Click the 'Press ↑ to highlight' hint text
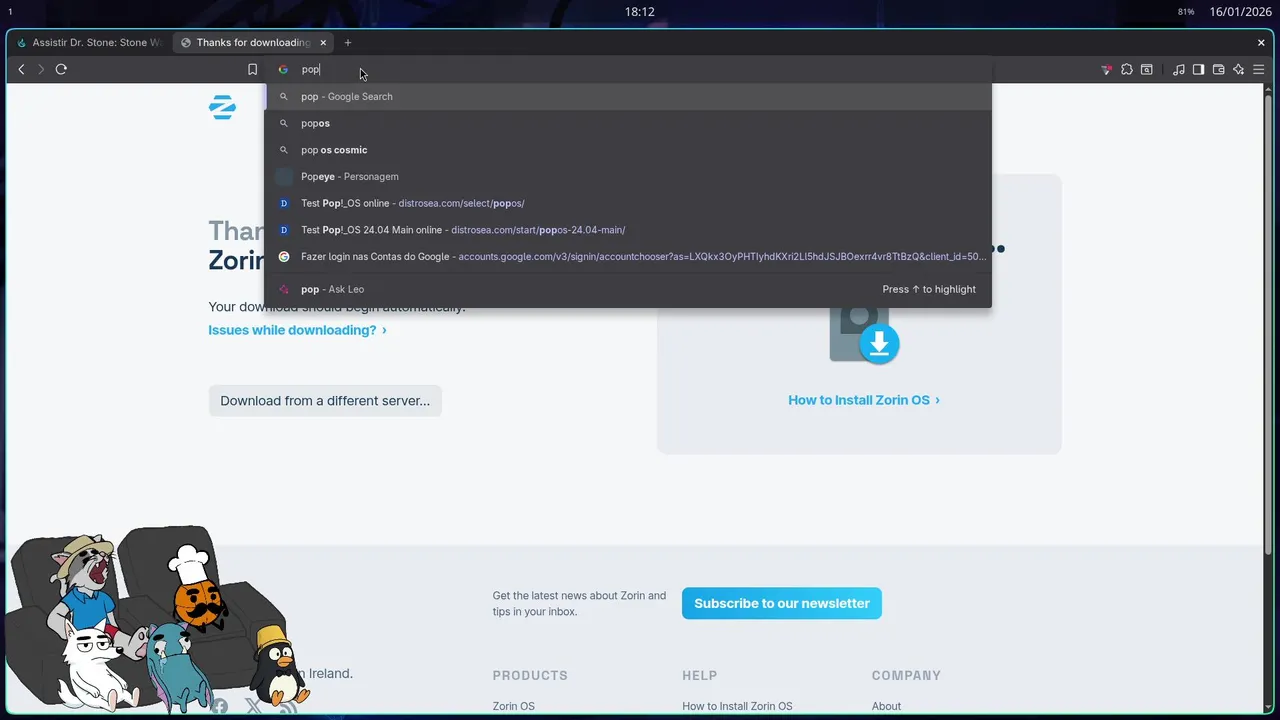The width and height of the screenshot is (1280, 720). click(929, 289)
